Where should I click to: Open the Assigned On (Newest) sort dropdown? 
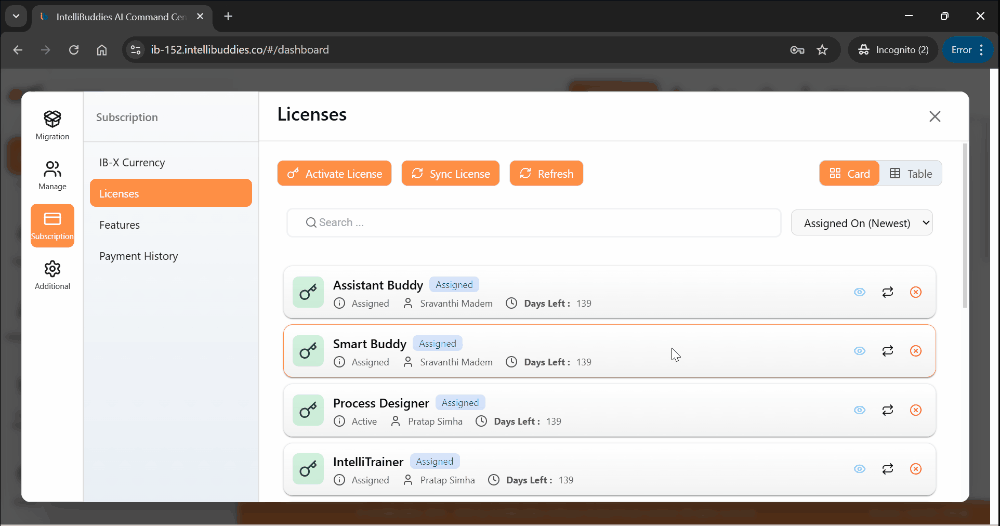tap(862, 223)
